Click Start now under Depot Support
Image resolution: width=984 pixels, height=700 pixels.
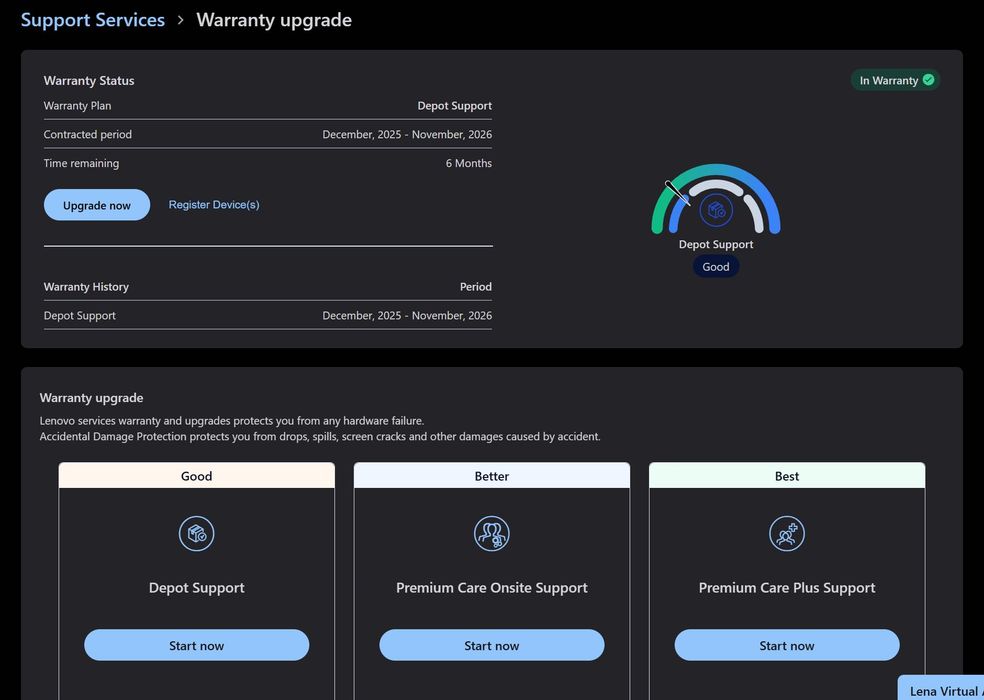[x=196, y=645]
